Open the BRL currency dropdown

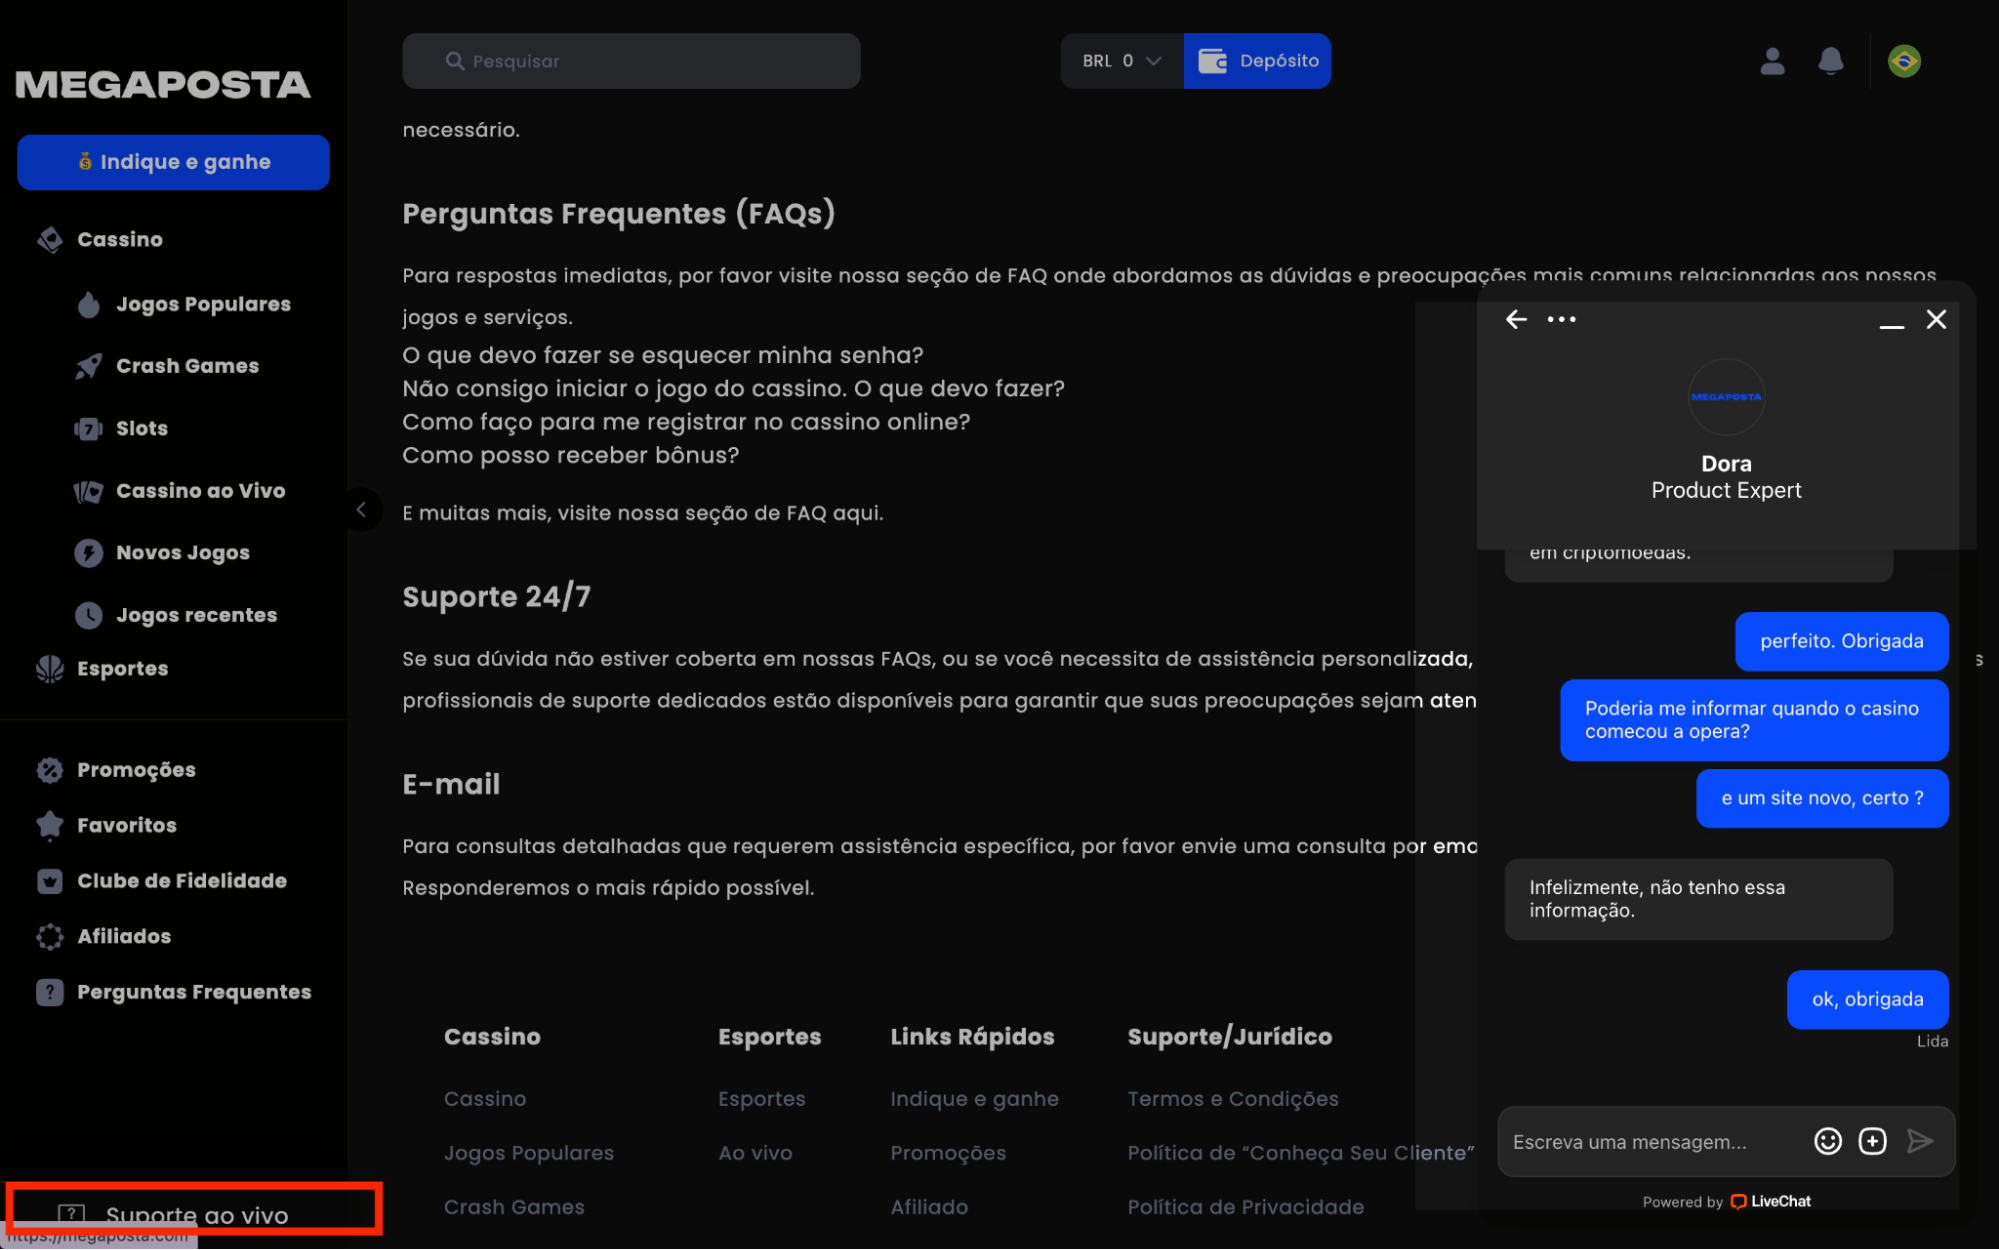(x=1122, y=61)
